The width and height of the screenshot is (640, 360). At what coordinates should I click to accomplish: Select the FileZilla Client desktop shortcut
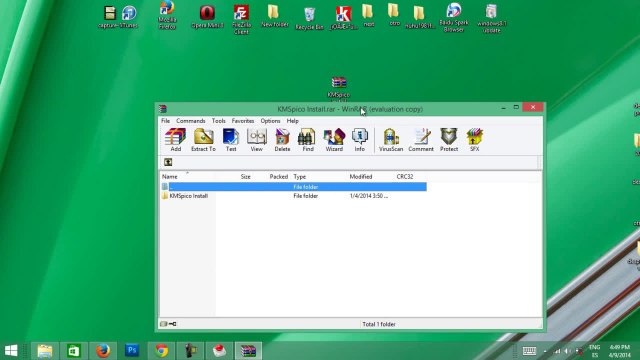tap(241, 19)
